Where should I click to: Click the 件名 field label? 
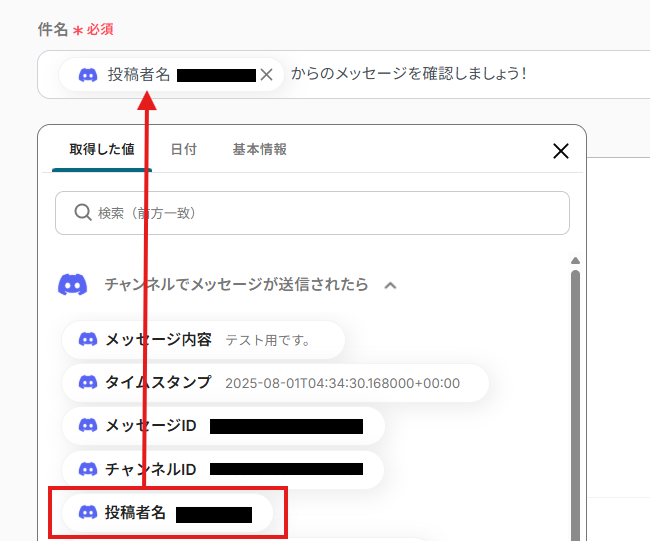point(53,29)
